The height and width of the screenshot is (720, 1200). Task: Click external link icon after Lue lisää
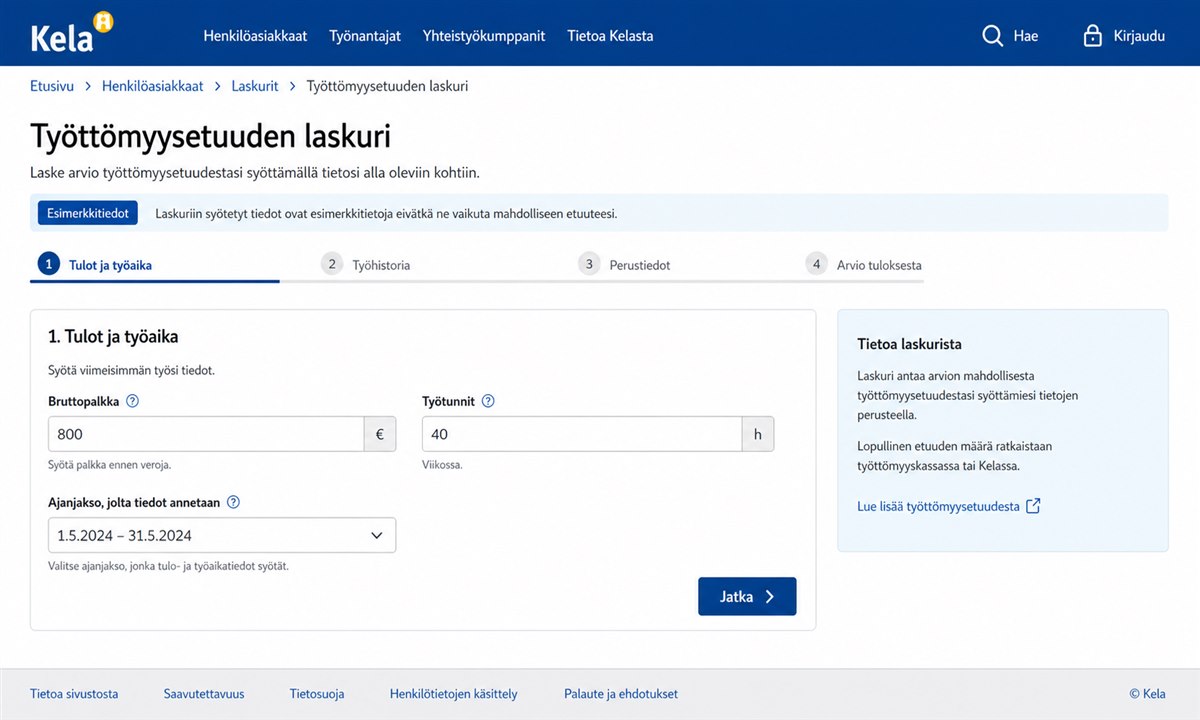point(1034,506)
